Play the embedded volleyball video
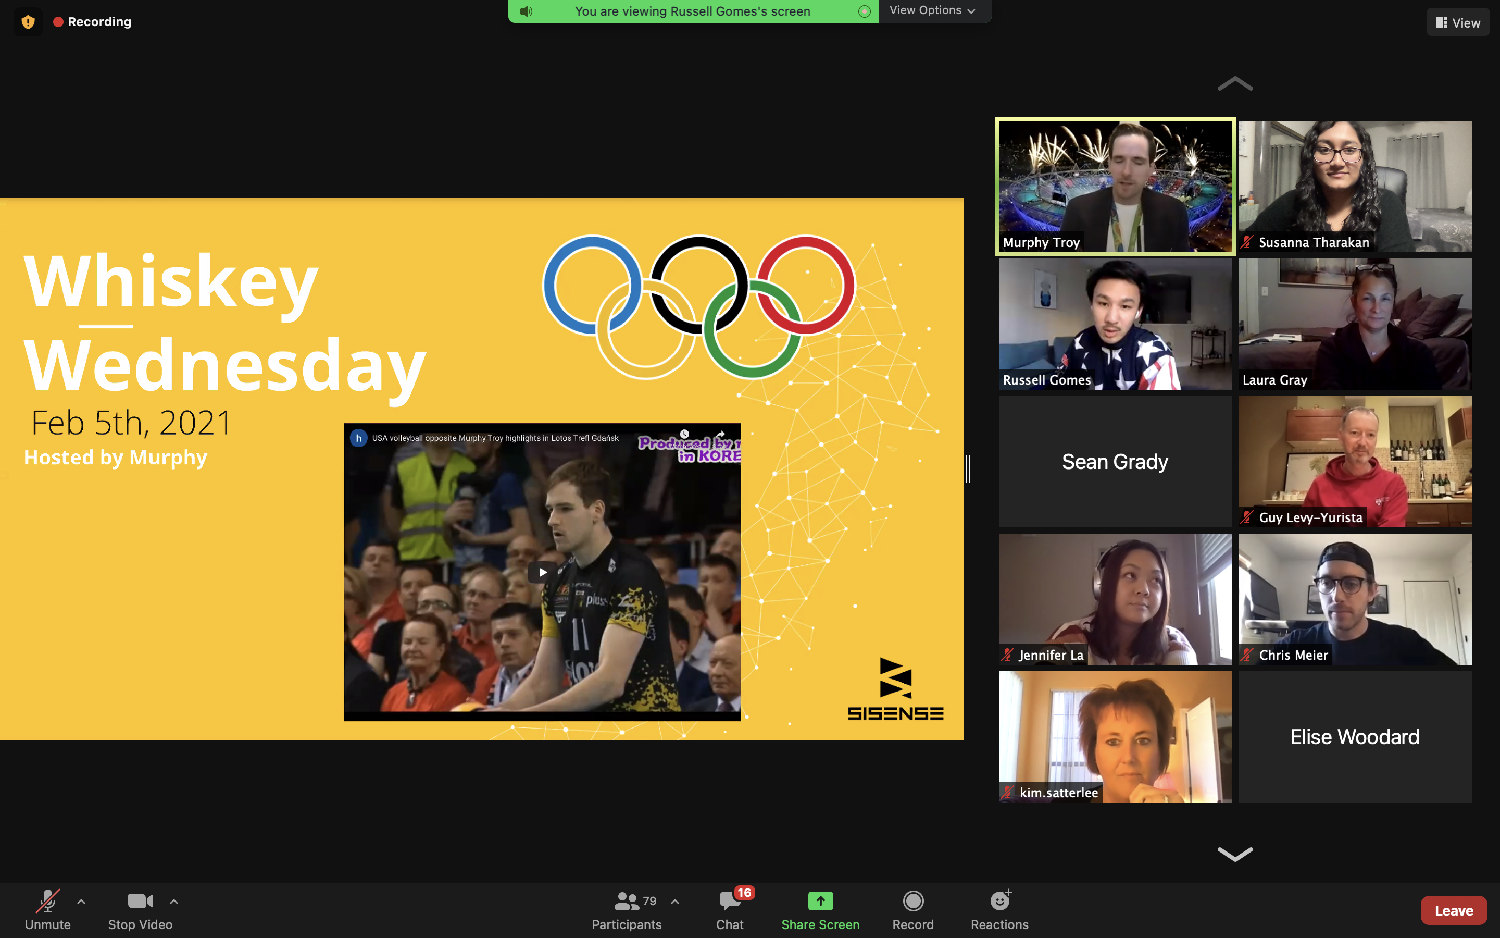The height and width of the screenshot is (938, 1500). tap(542, 572)
